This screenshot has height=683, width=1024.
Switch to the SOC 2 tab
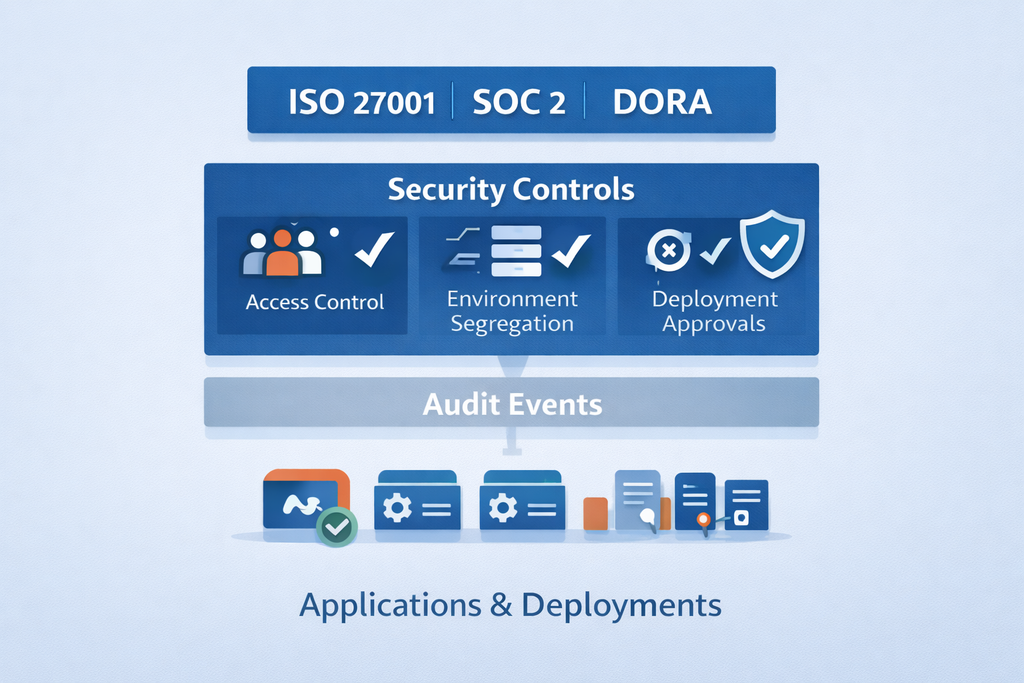519,102
